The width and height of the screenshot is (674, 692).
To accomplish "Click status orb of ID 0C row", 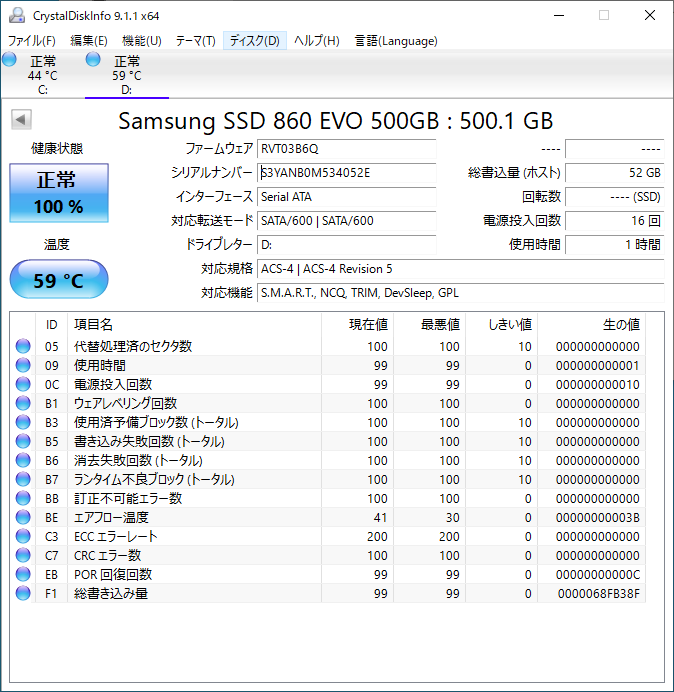I will (x=23, y=384).
